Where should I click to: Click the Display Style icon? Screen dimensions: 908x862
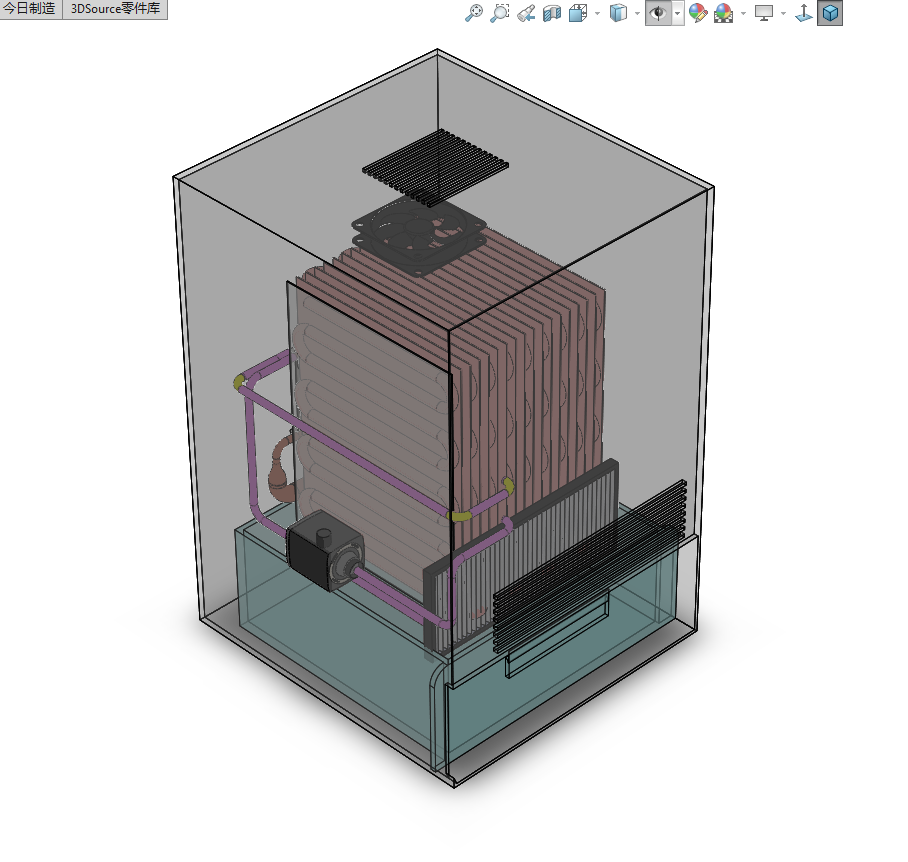pyautogui.click(x=618, y=13)
